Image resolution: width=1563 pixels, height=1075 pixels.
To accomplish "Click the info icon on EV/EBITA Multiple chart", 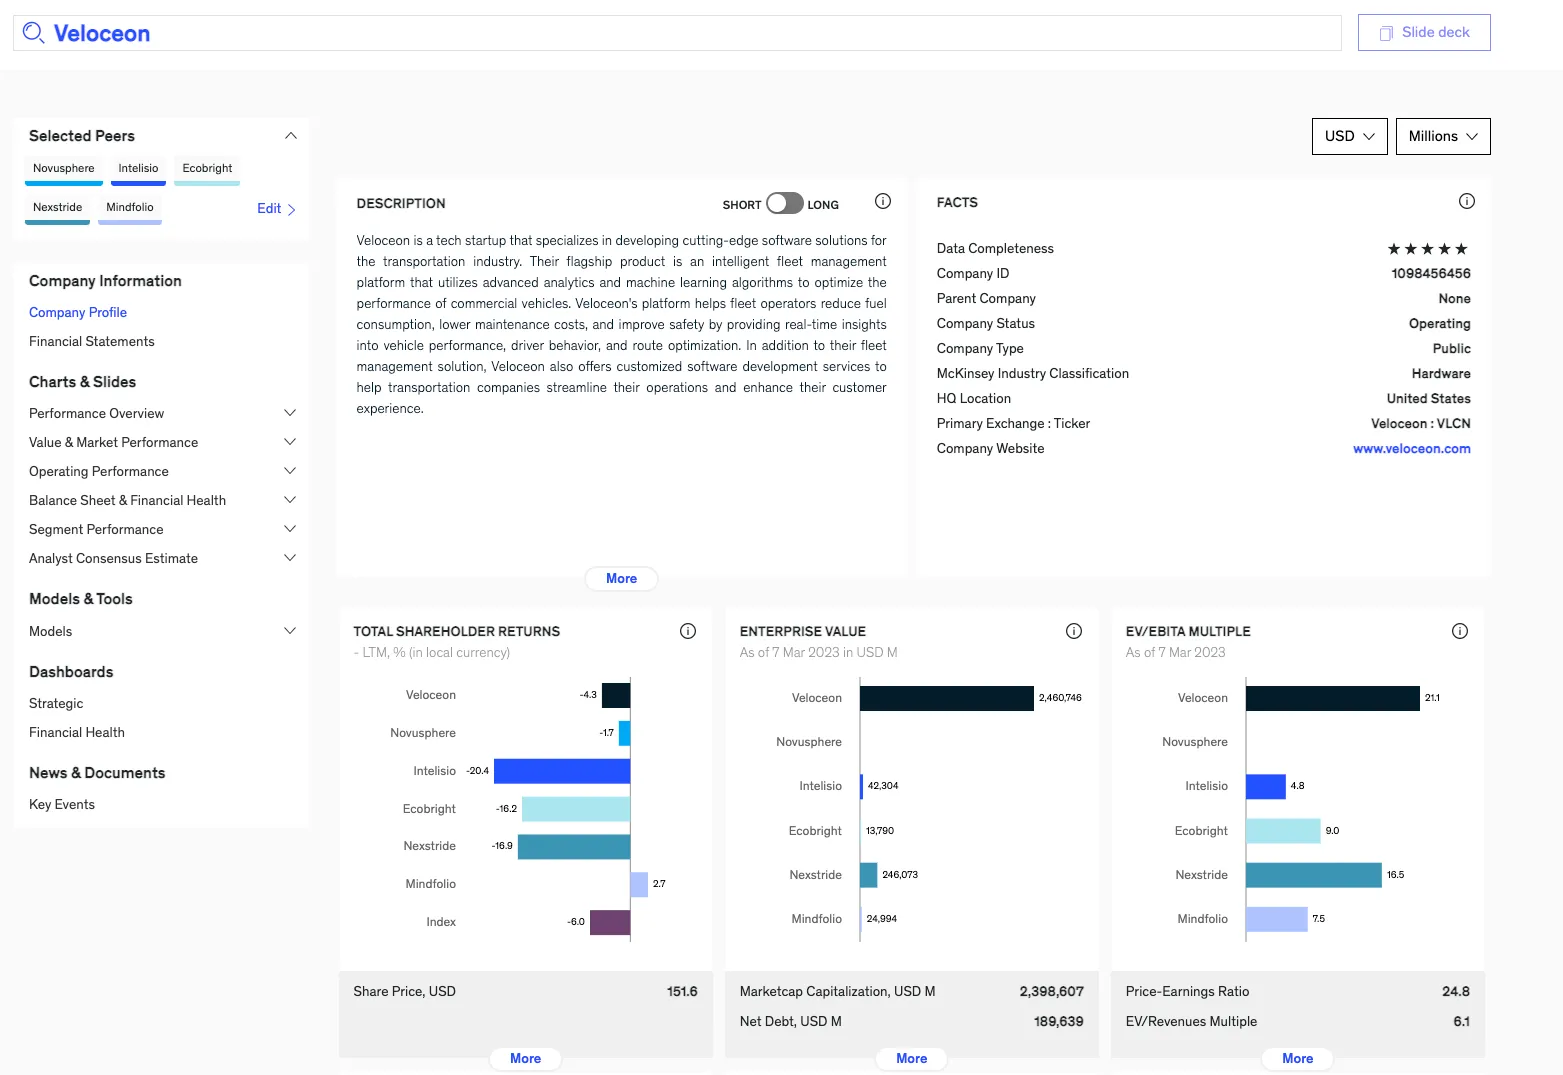I will pyautogui.click(x=1459, y=630).
